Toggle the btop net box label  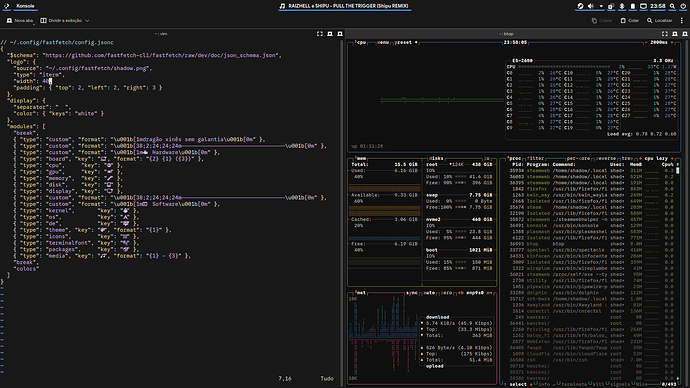(x=361, y=293)
